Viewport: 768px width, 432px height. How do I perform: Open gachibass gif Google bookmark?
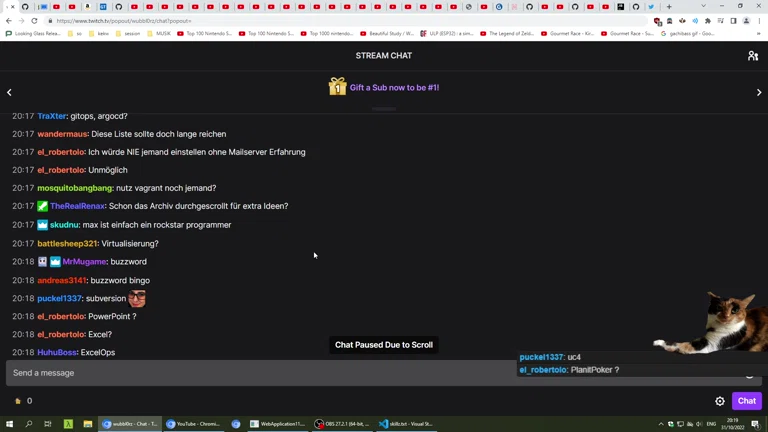688,34
